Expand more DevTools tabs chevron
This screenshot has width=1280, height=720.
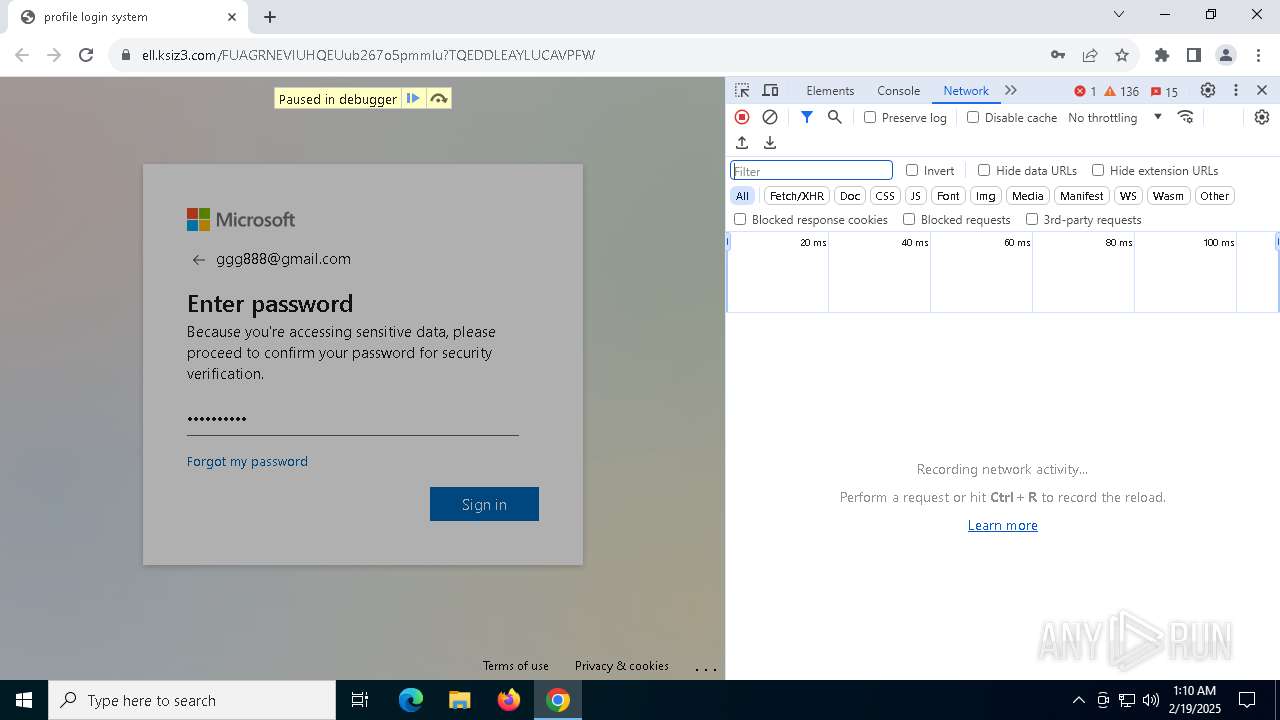1011,90
